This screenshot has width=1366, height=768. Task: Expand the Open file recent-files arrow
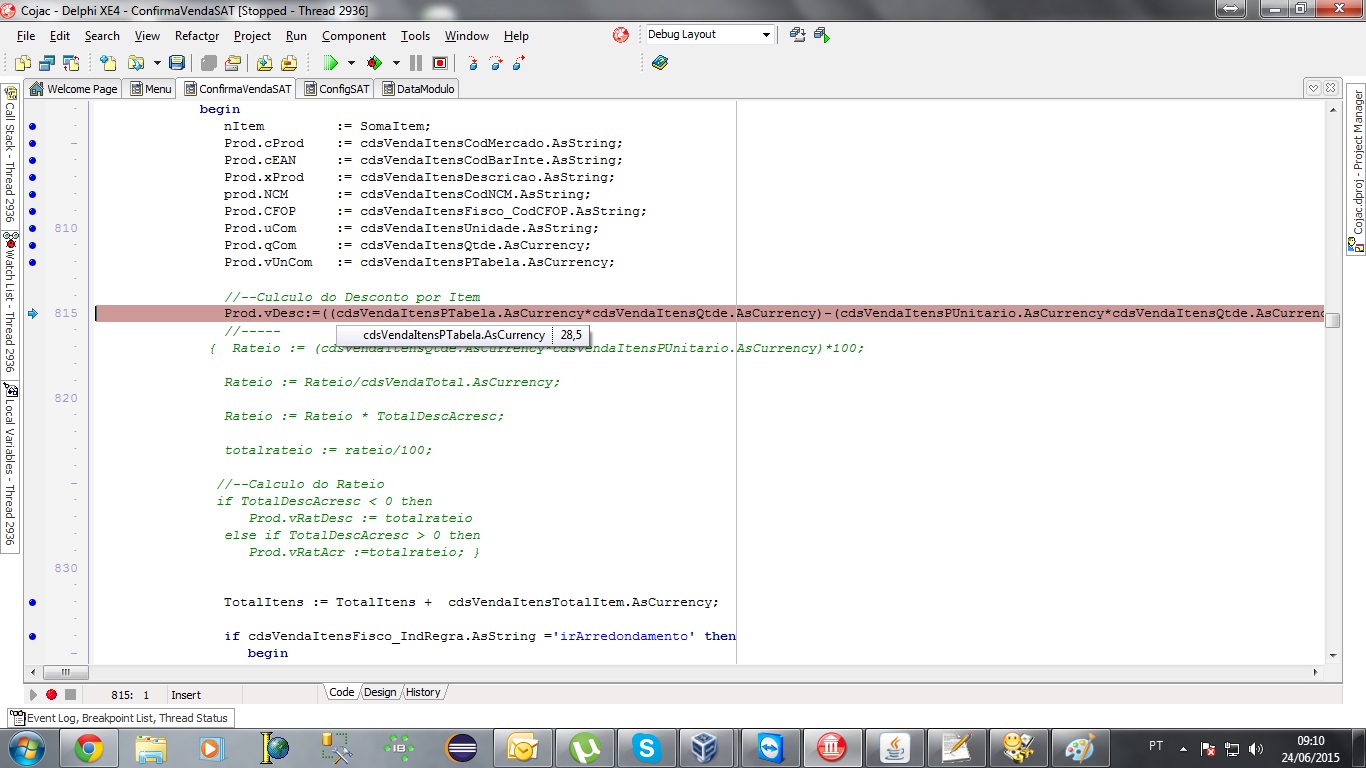click(157, 62)
